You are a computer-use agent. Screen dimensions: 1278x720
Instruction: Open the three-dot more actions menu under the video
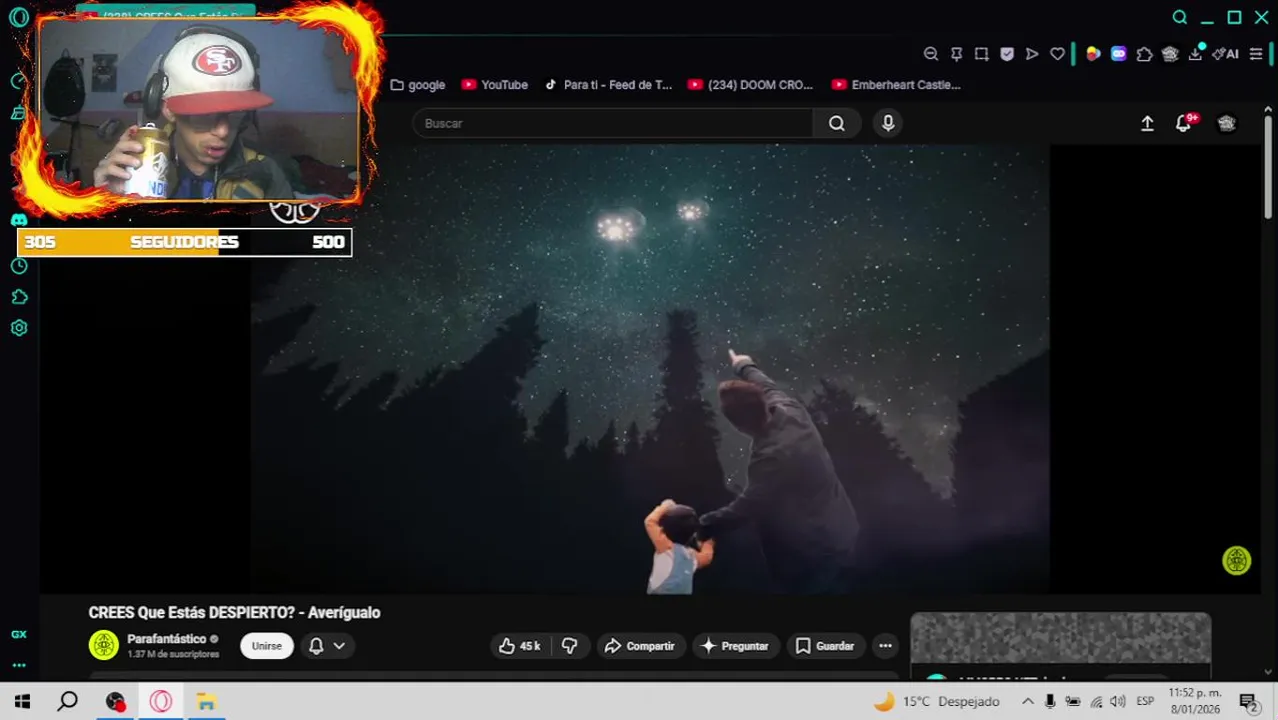(x=885, y=646)
